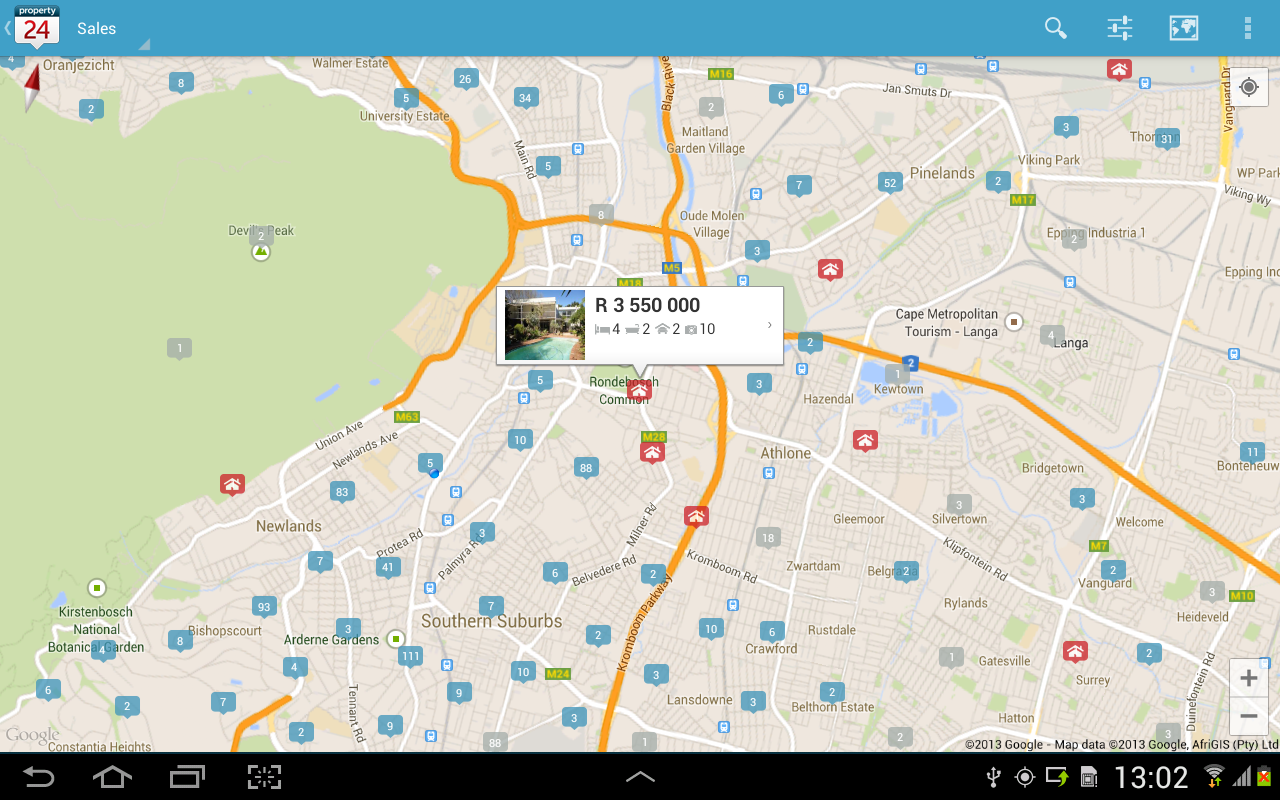Viewport: 1280px width, 800px height.
Task: Tap the green marker near Devils Peak
Action: tap(260, 251)
